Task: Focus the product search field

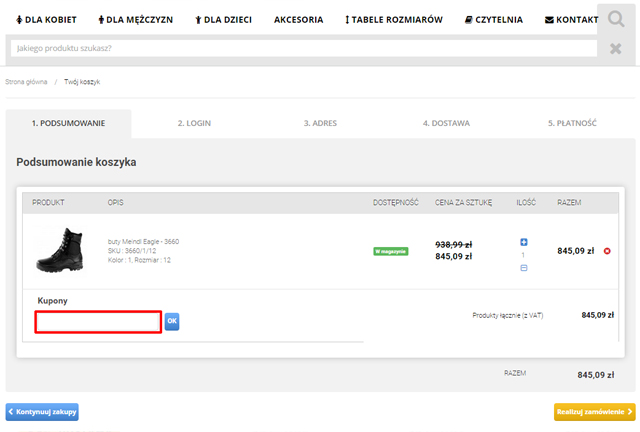Action: 304,48
